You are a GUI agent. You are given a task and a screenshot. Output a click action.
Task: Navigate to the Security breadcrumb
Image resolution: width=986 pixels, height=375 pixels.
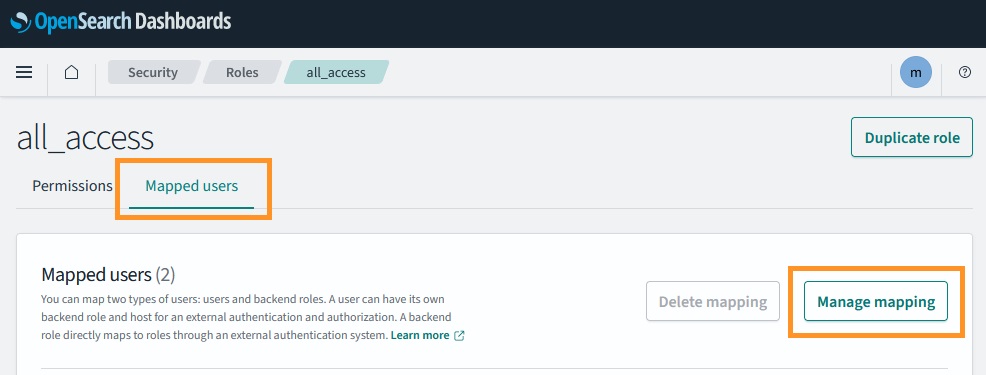click(153, 72)
